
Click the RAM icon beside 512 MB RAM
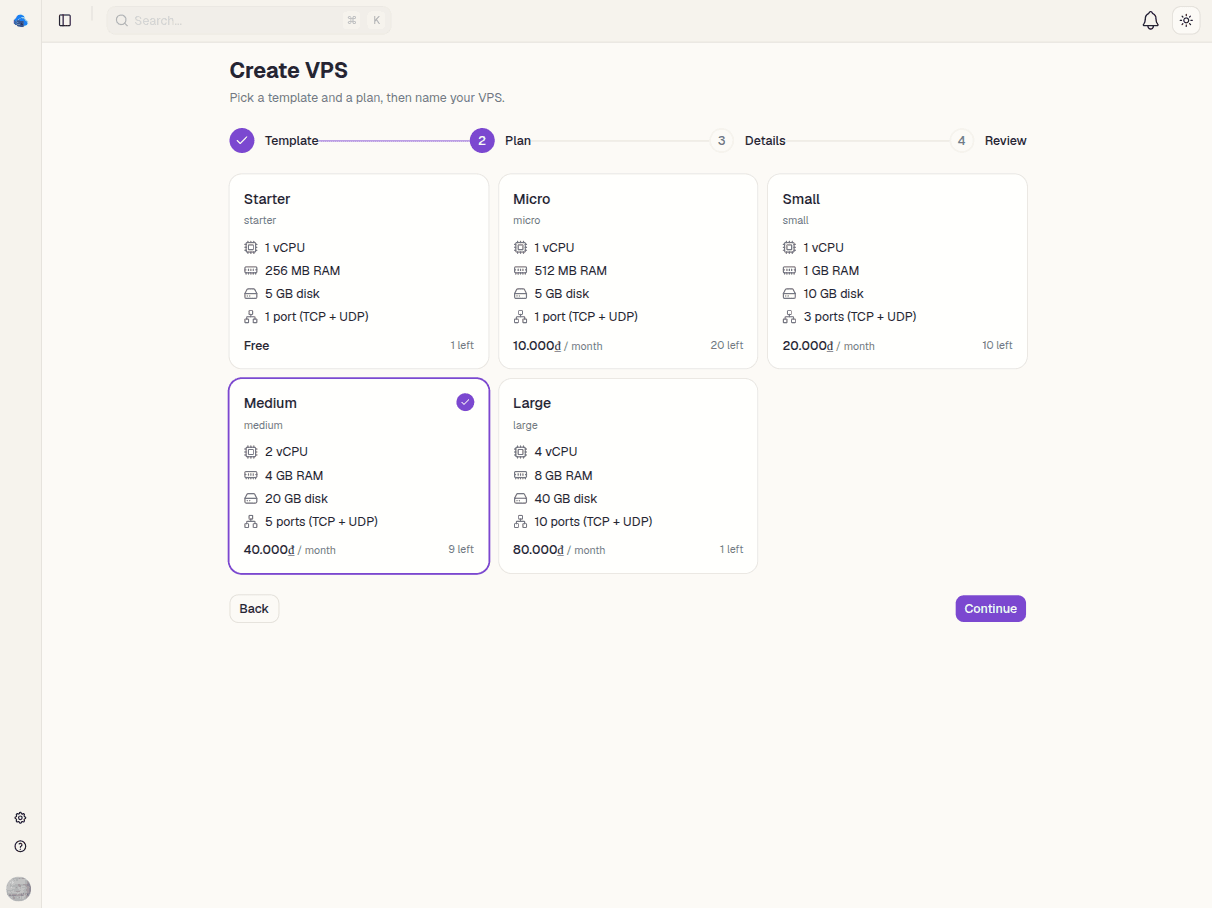point(520,271)
